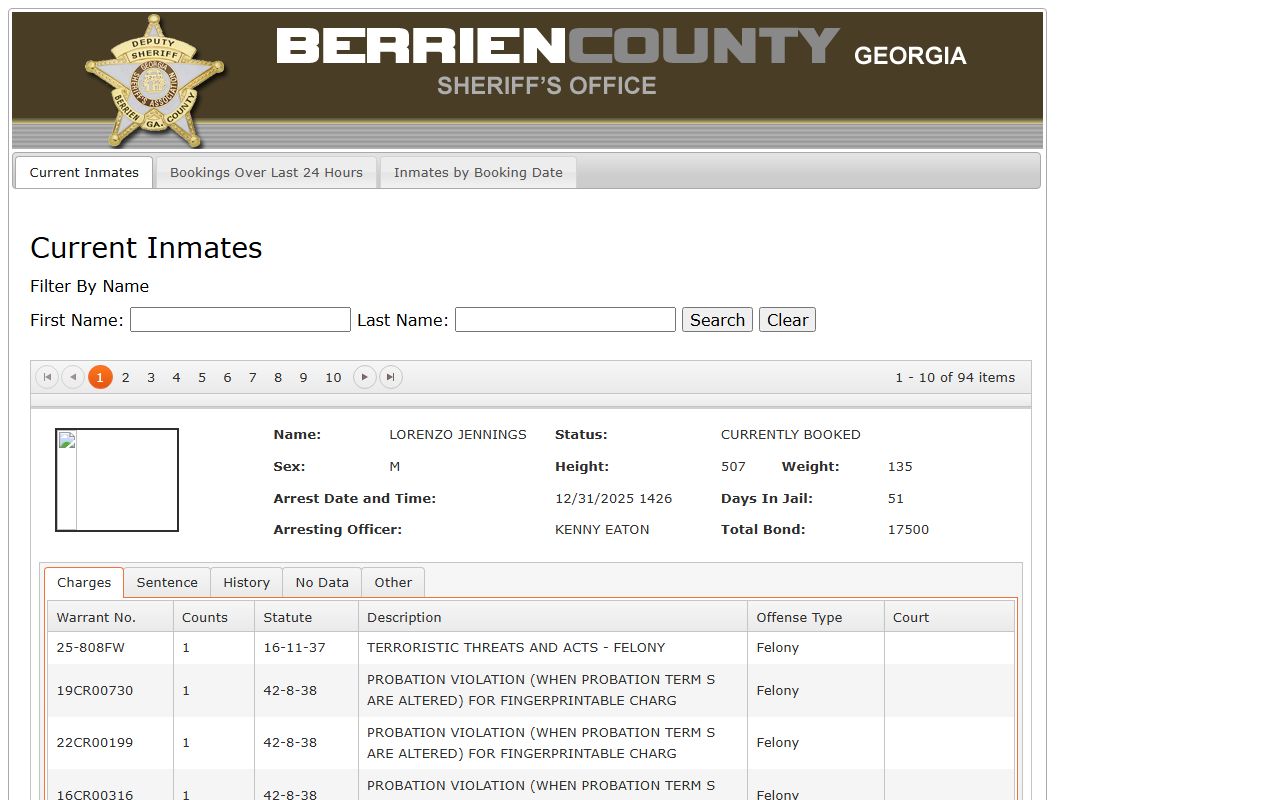The height and width of the screenshot is (800, 1280).
Task: Select the History tab
Action: pyautogui.click(x=246, y=582)
